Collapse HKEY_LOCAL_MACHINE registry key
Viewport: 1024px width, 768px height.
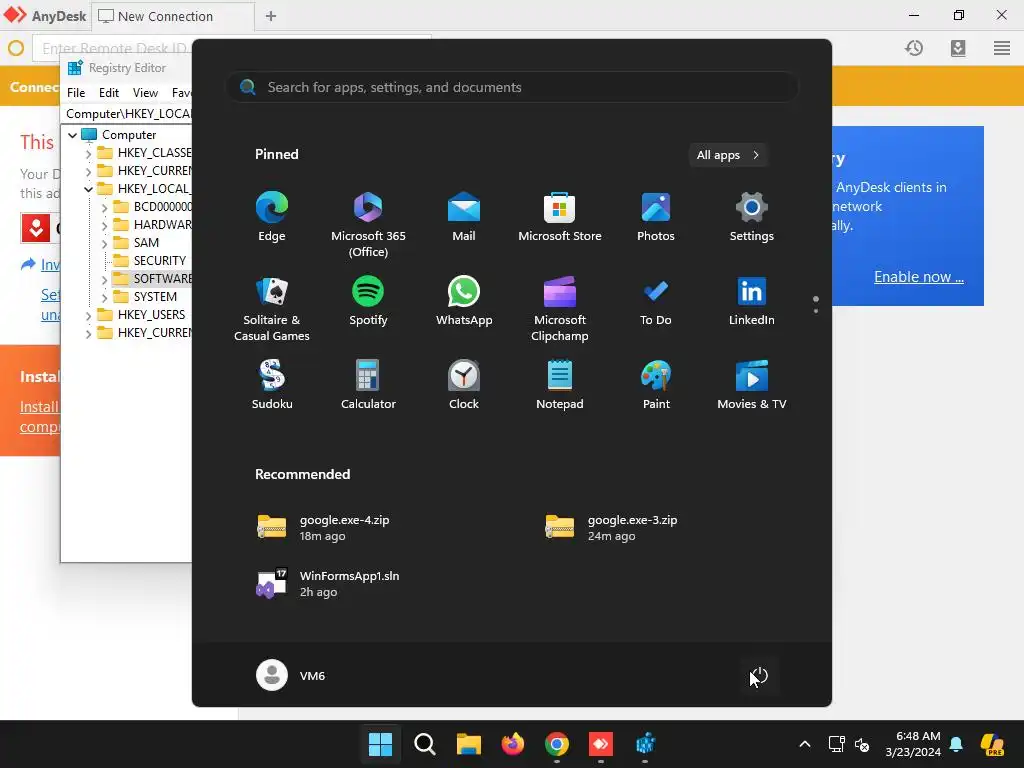pyautogui.click(x=89, y=189)
